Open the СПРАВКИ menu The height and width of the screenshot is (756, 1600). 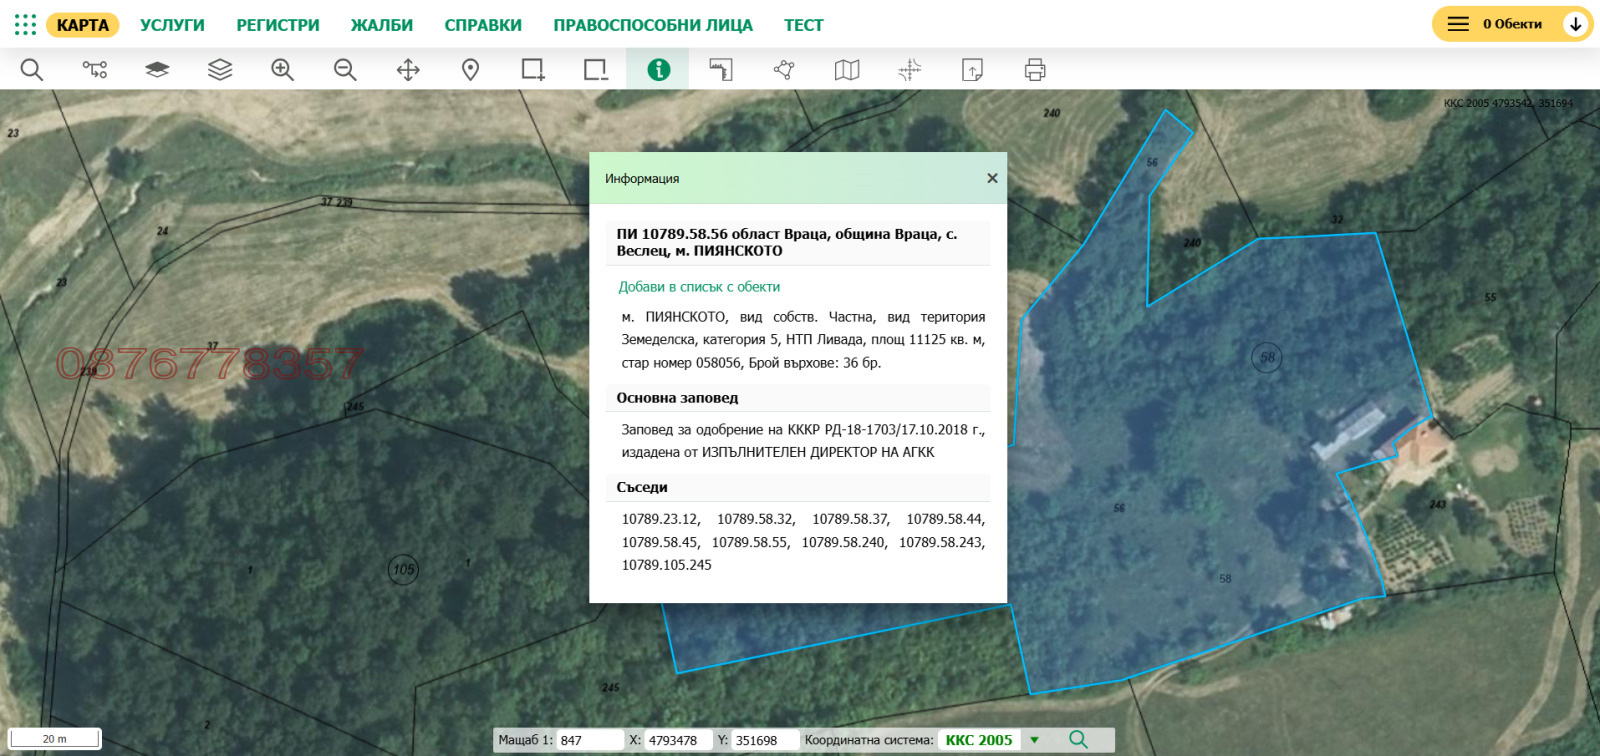pos(483,25)
